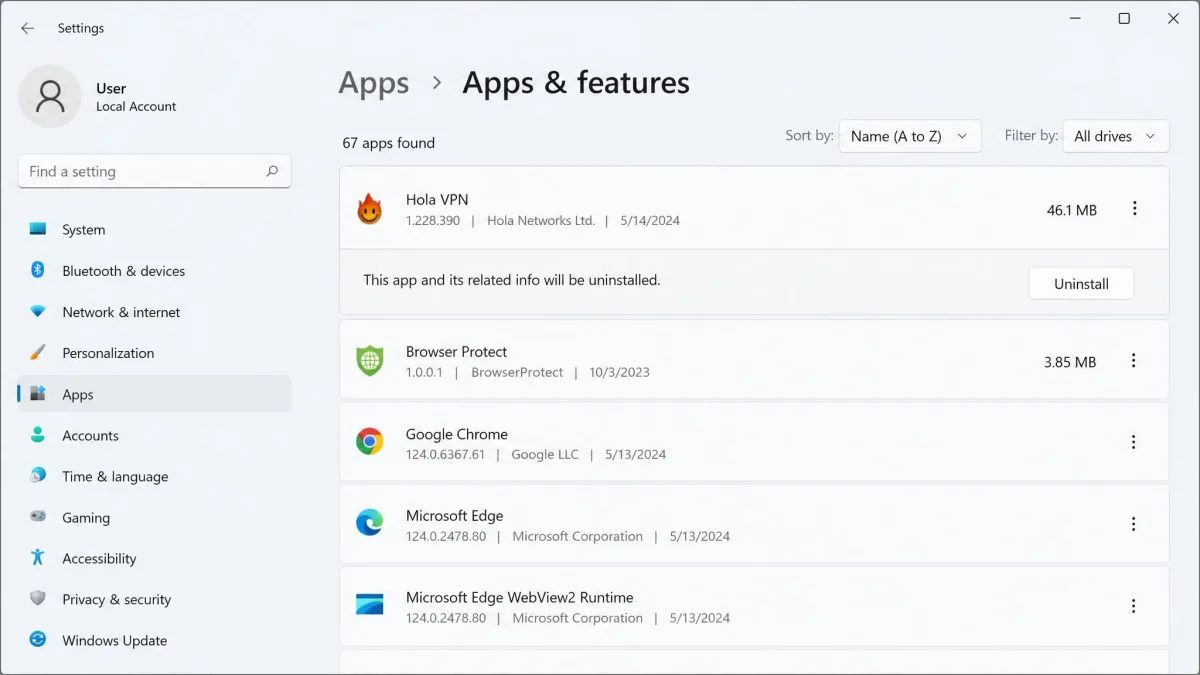
Task: Select Accessibility in the sidebar
Action: click(x=155, y=557)
